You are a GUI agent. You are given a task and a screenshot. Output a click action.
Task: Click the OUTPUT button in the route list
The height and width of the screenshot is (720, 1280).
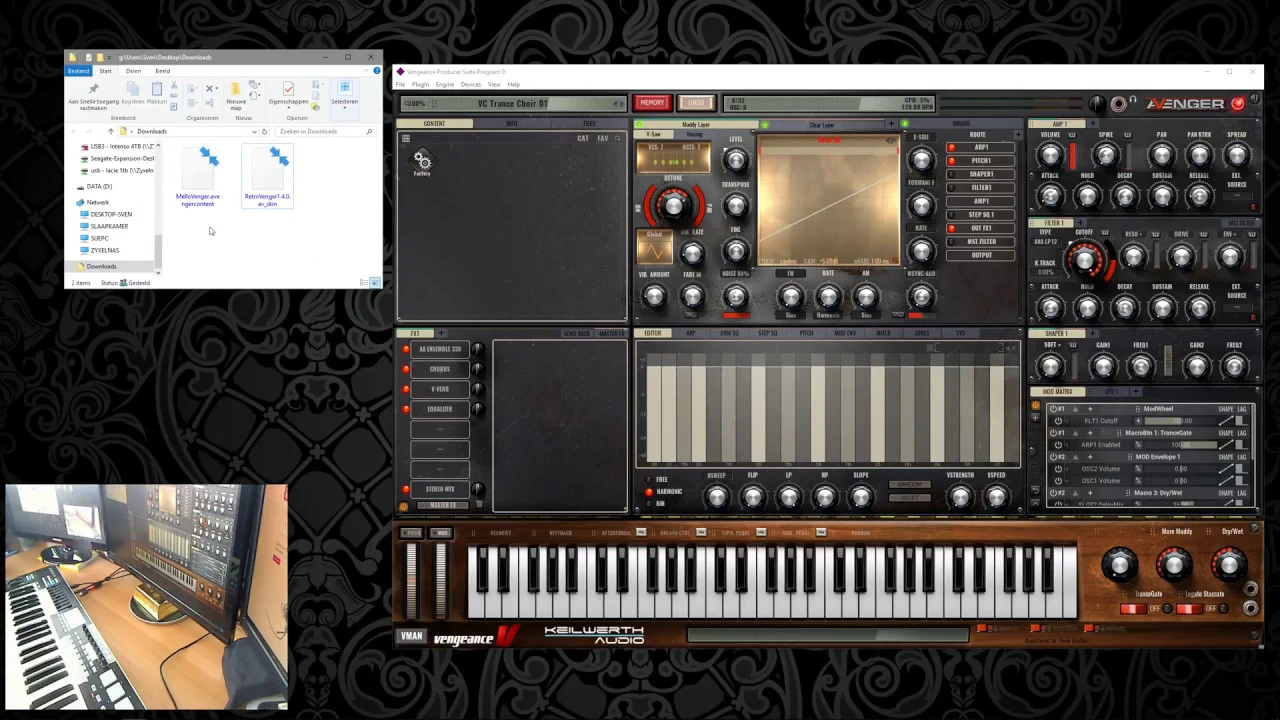point(982,255)
